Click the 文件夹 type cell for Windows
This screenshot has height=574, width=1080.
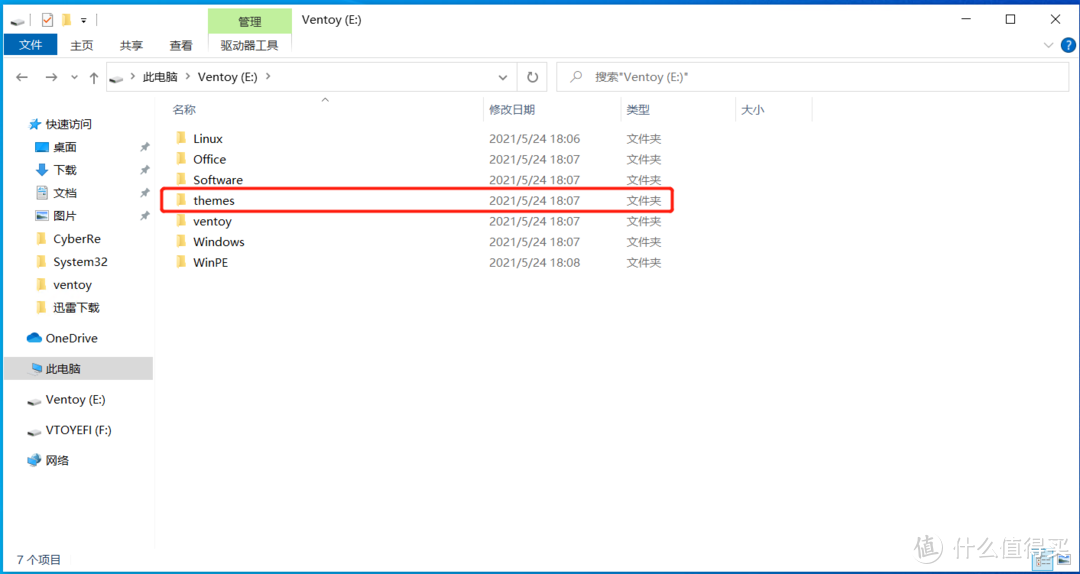(x=643, y=242)
